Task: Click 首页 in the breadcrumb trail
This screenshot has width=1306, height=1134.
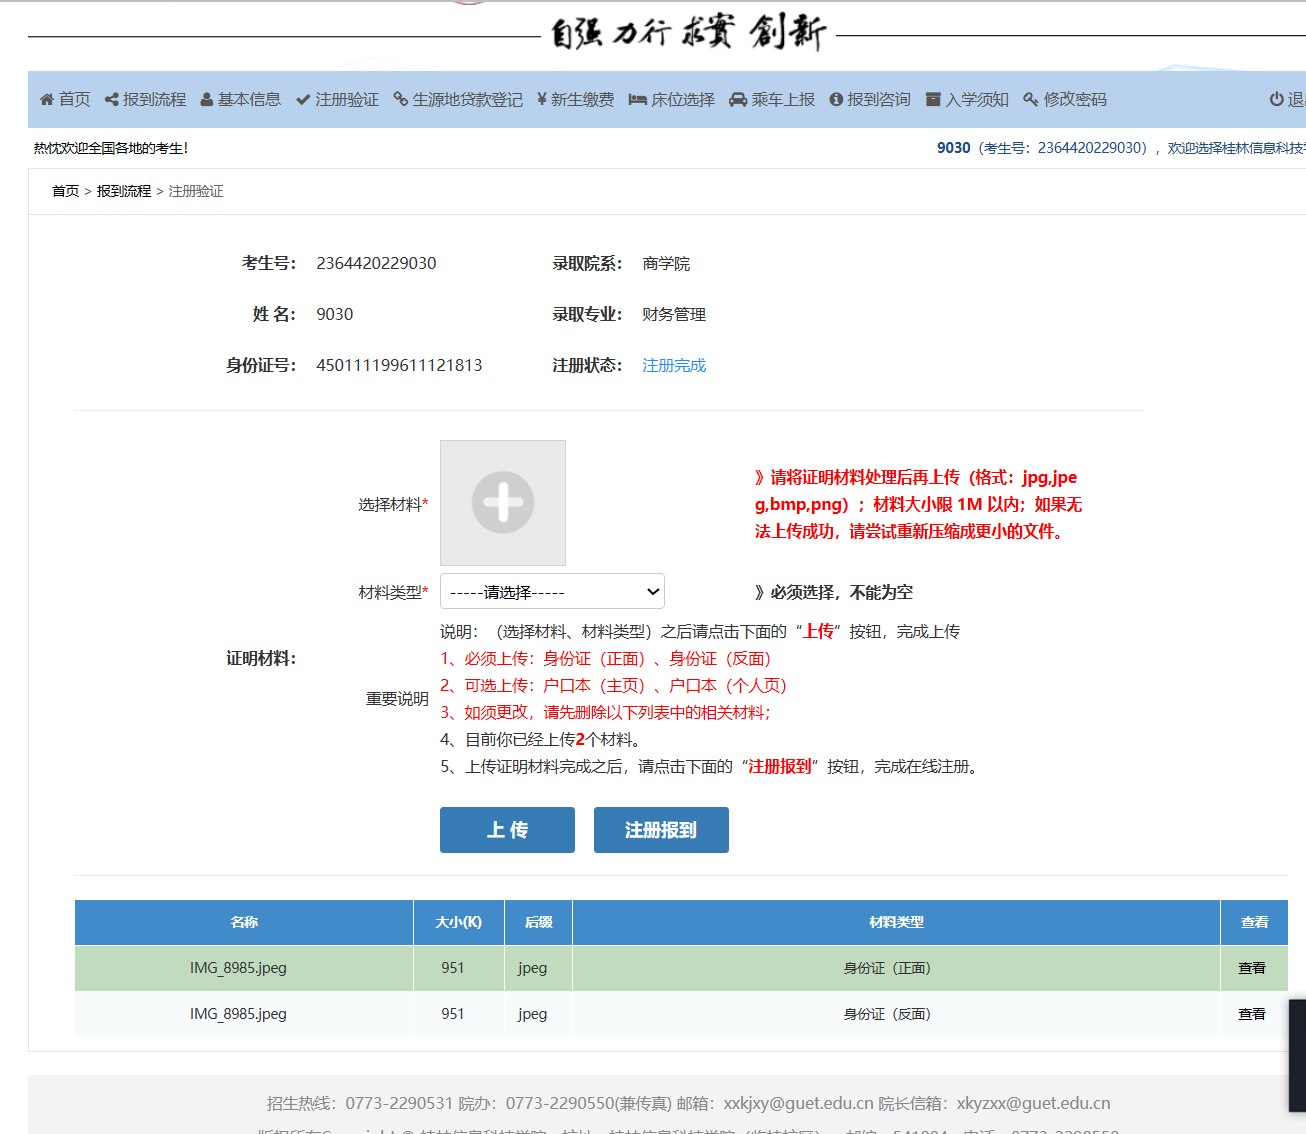Action: [x=65, y=191]
